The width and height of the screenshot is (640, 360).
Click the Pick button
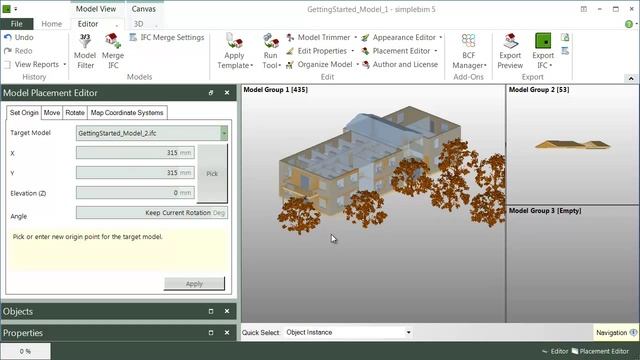point(212,173)
